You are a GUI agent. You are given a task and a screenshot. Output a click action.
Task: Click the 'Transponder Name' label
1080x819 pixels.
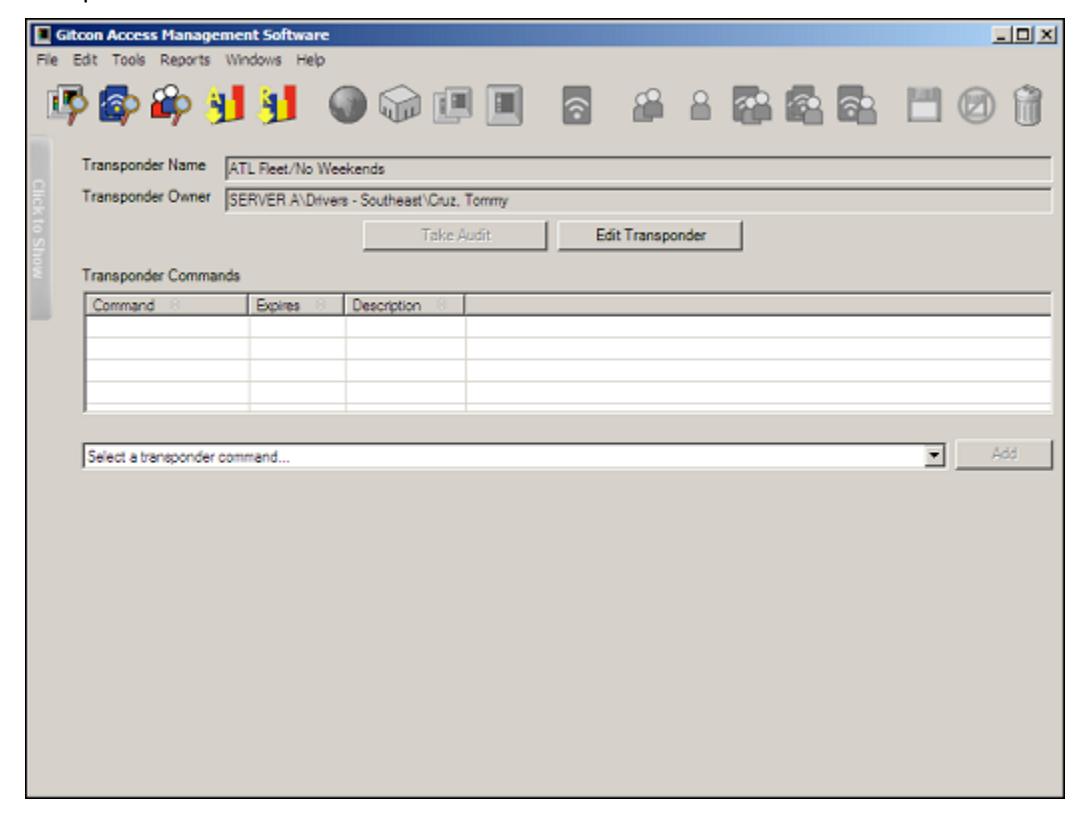[144, 165]
